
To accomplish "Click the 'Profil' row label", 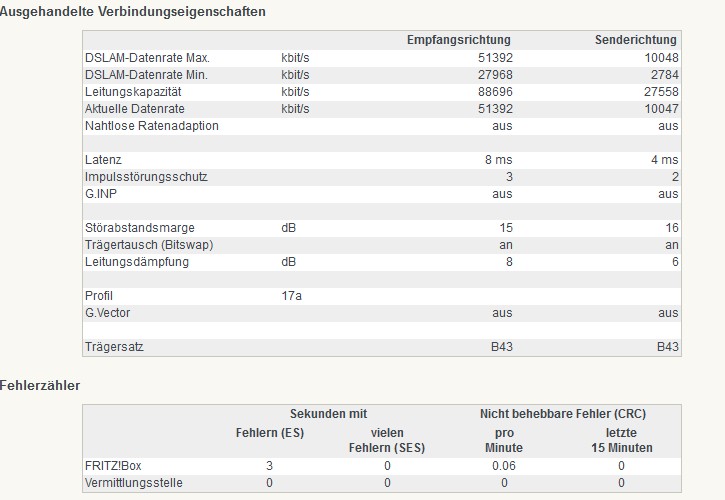I will pos(99,296).
